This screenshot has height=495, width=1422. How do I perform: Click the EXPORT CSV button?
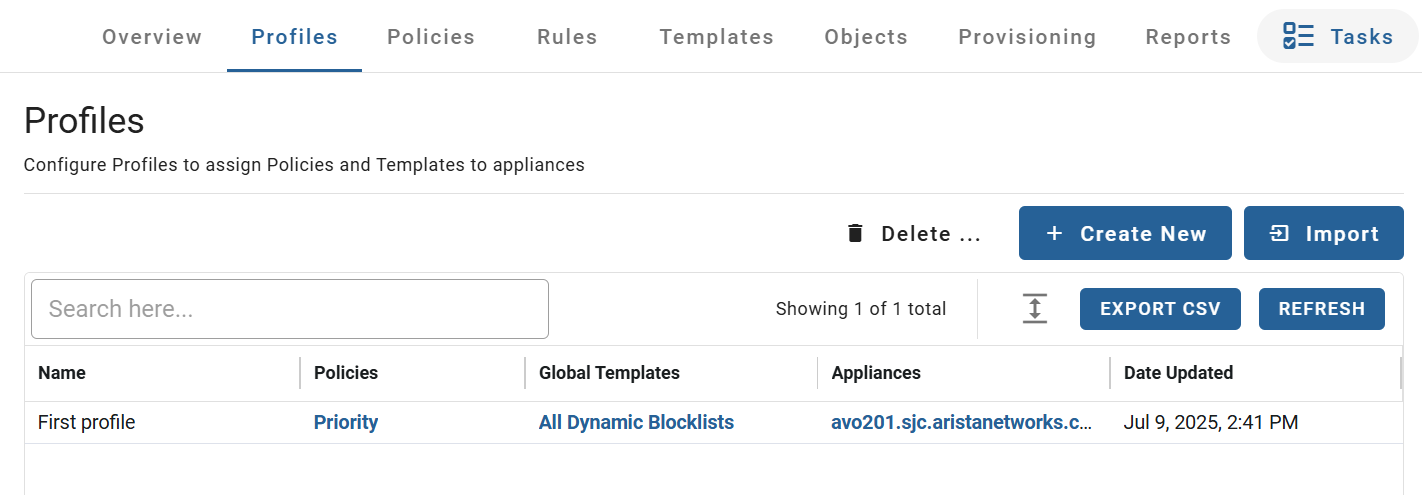pos(1160,309)
